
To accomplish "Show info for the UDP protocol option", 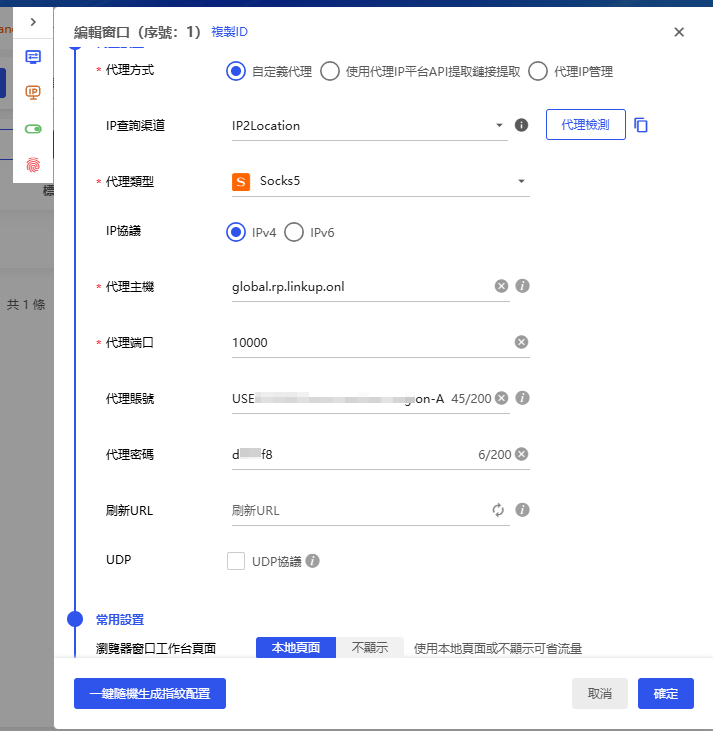I will [312, 561].
